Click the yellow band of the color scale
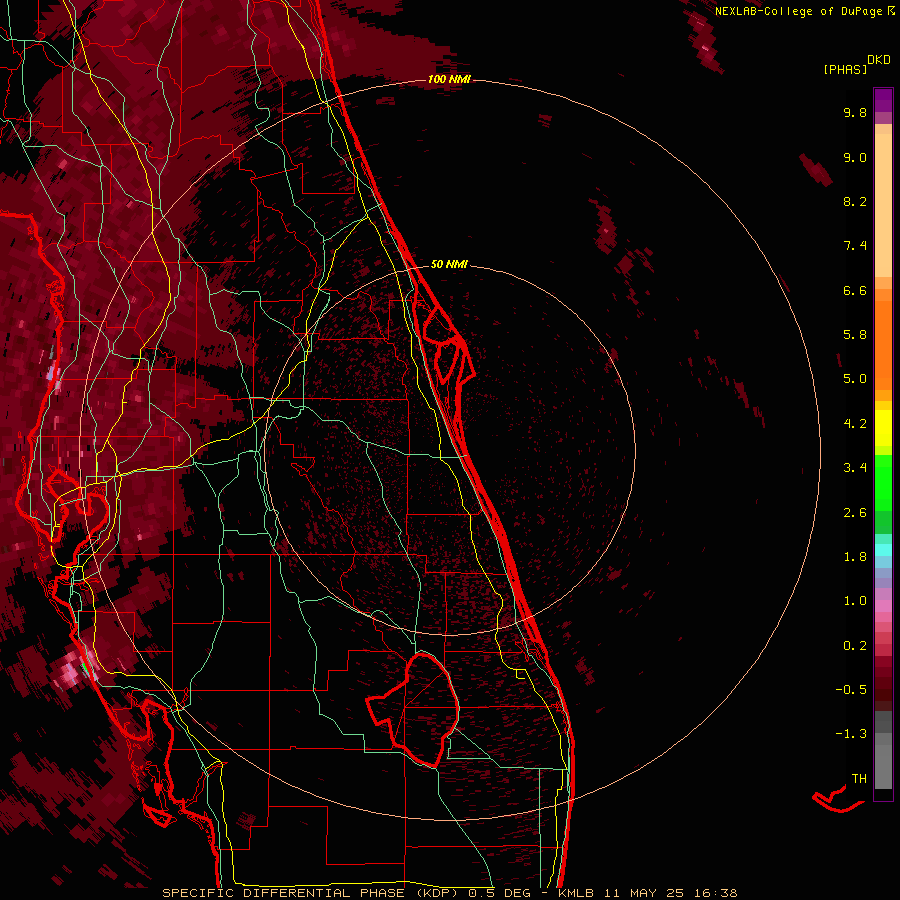Screen dimensions: 900x900 [x=883, y=428]
